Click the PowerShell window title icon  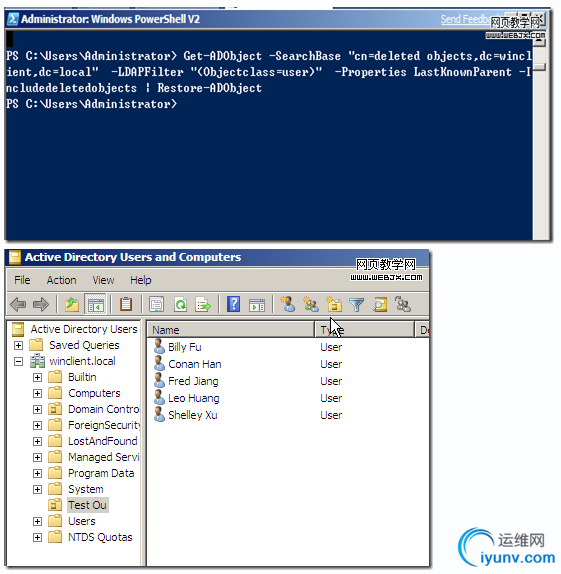tap(13, 19)
